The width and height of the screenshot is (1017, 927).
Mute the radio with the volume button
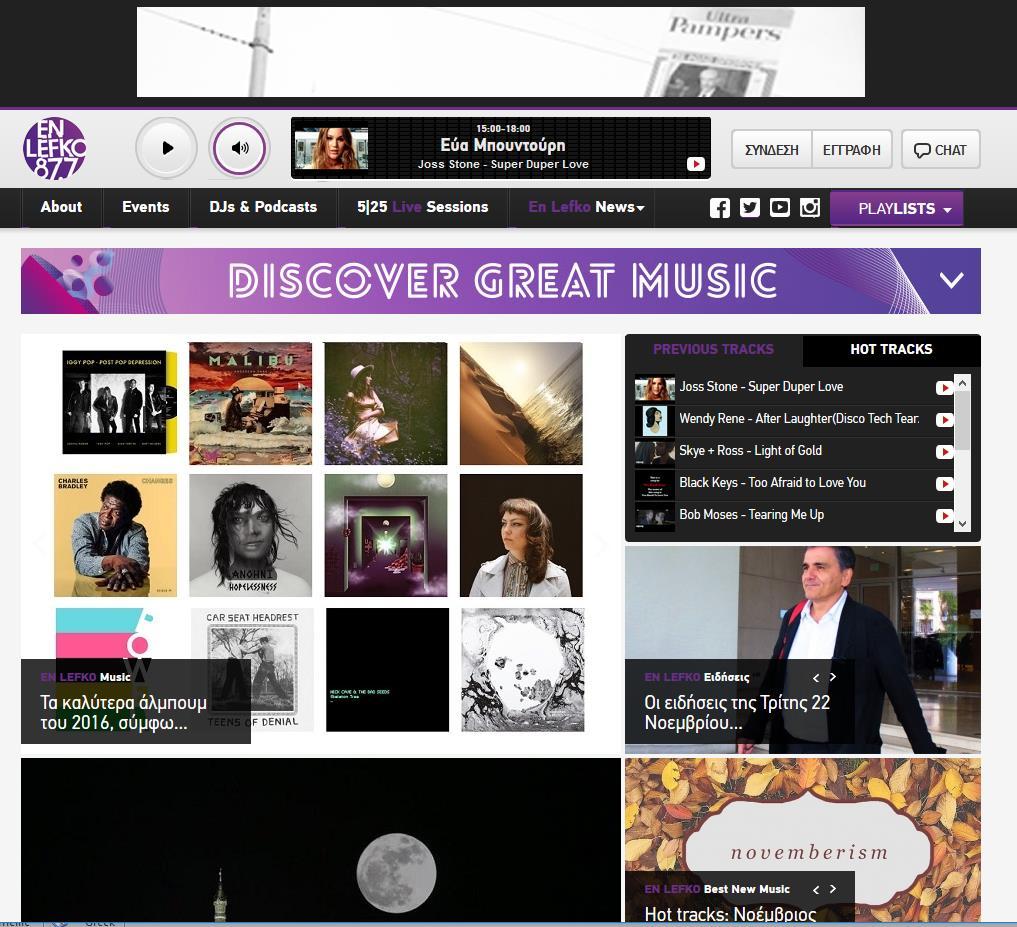[239, 148]
